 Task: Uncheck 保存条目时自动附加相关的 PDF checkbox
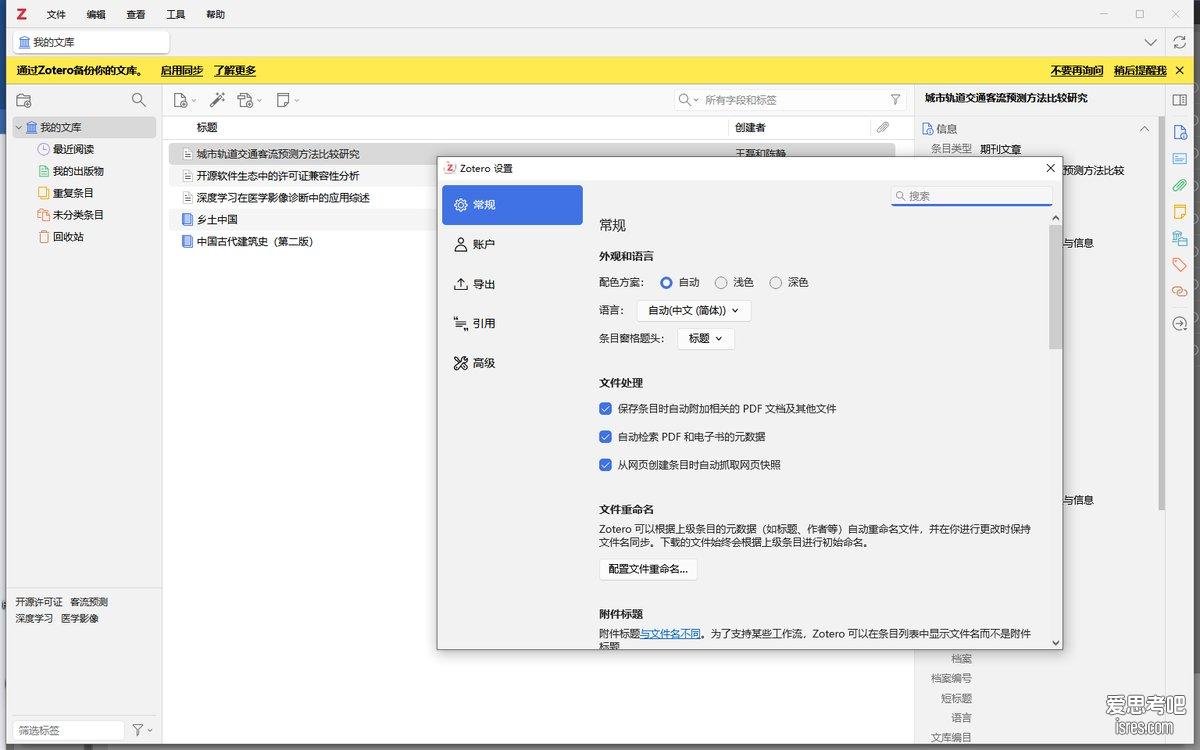click(605, 409)
